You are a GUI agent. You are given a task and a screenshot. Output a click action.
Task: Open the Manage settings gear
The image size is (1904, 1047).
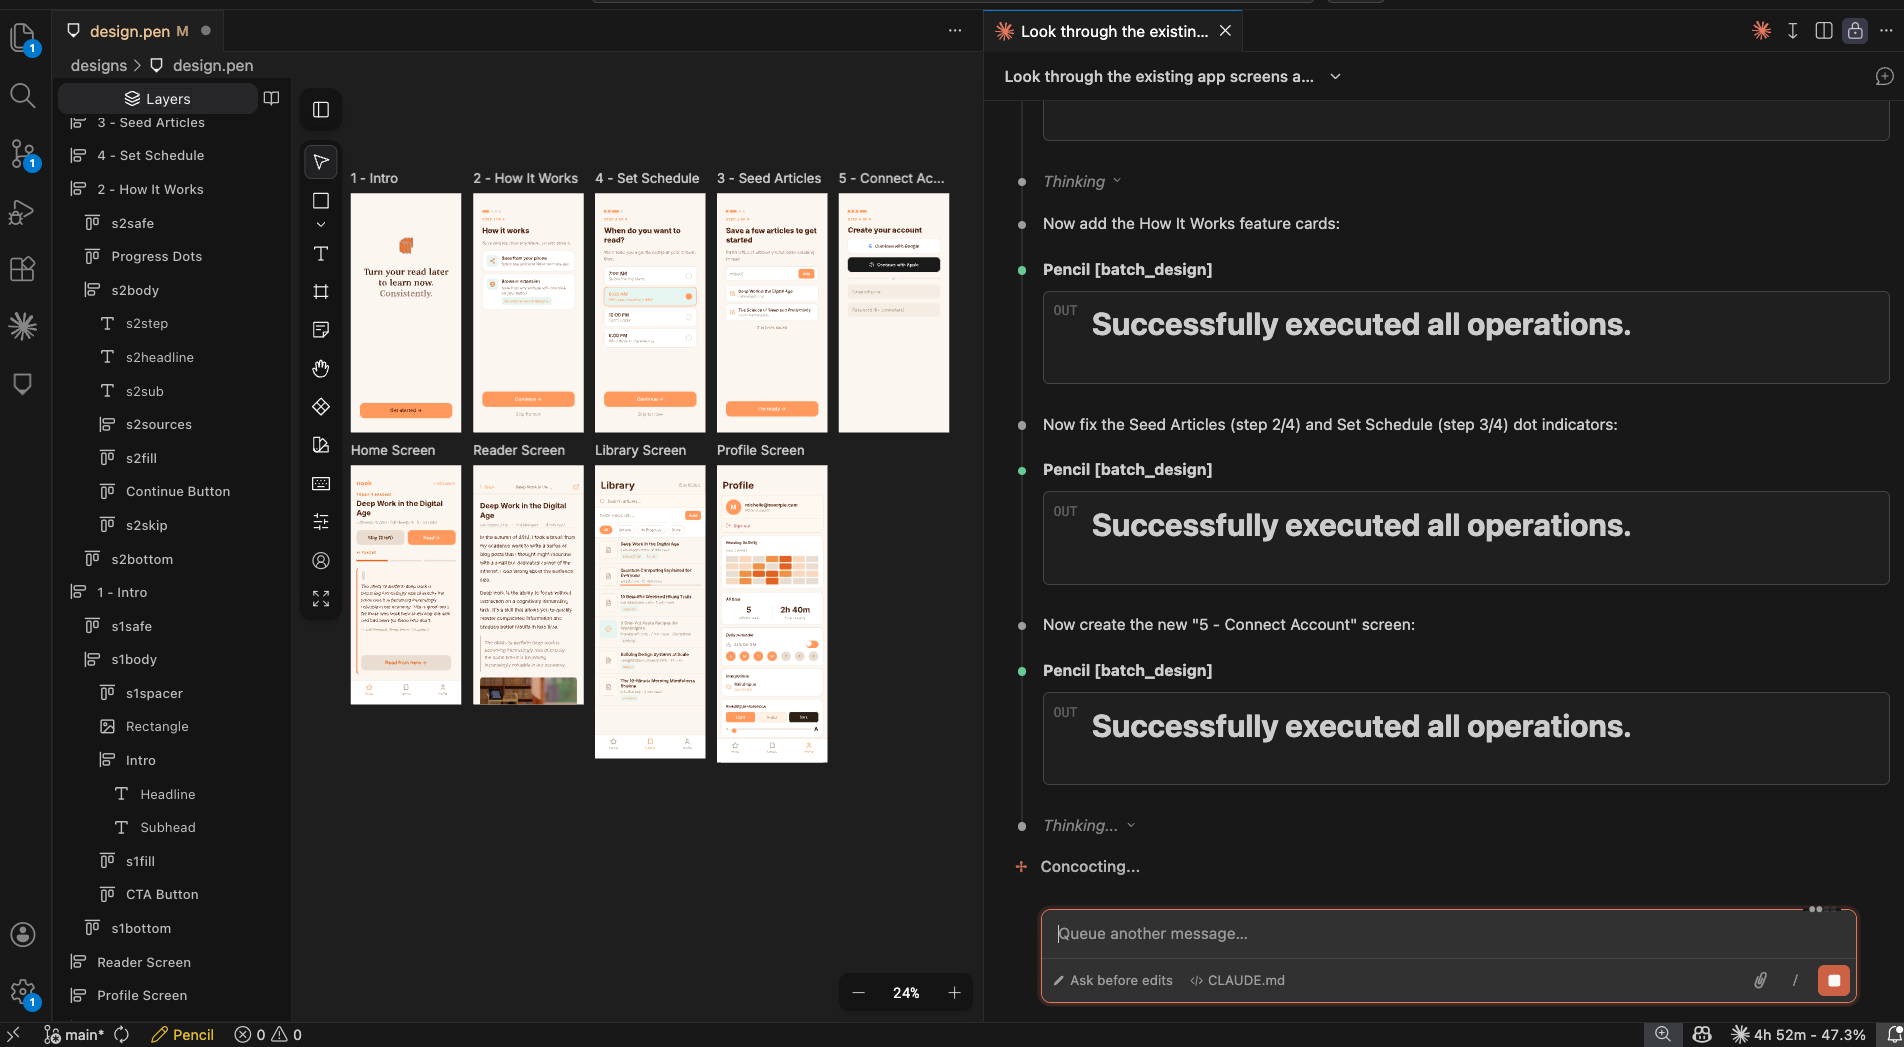coord(22,992)
